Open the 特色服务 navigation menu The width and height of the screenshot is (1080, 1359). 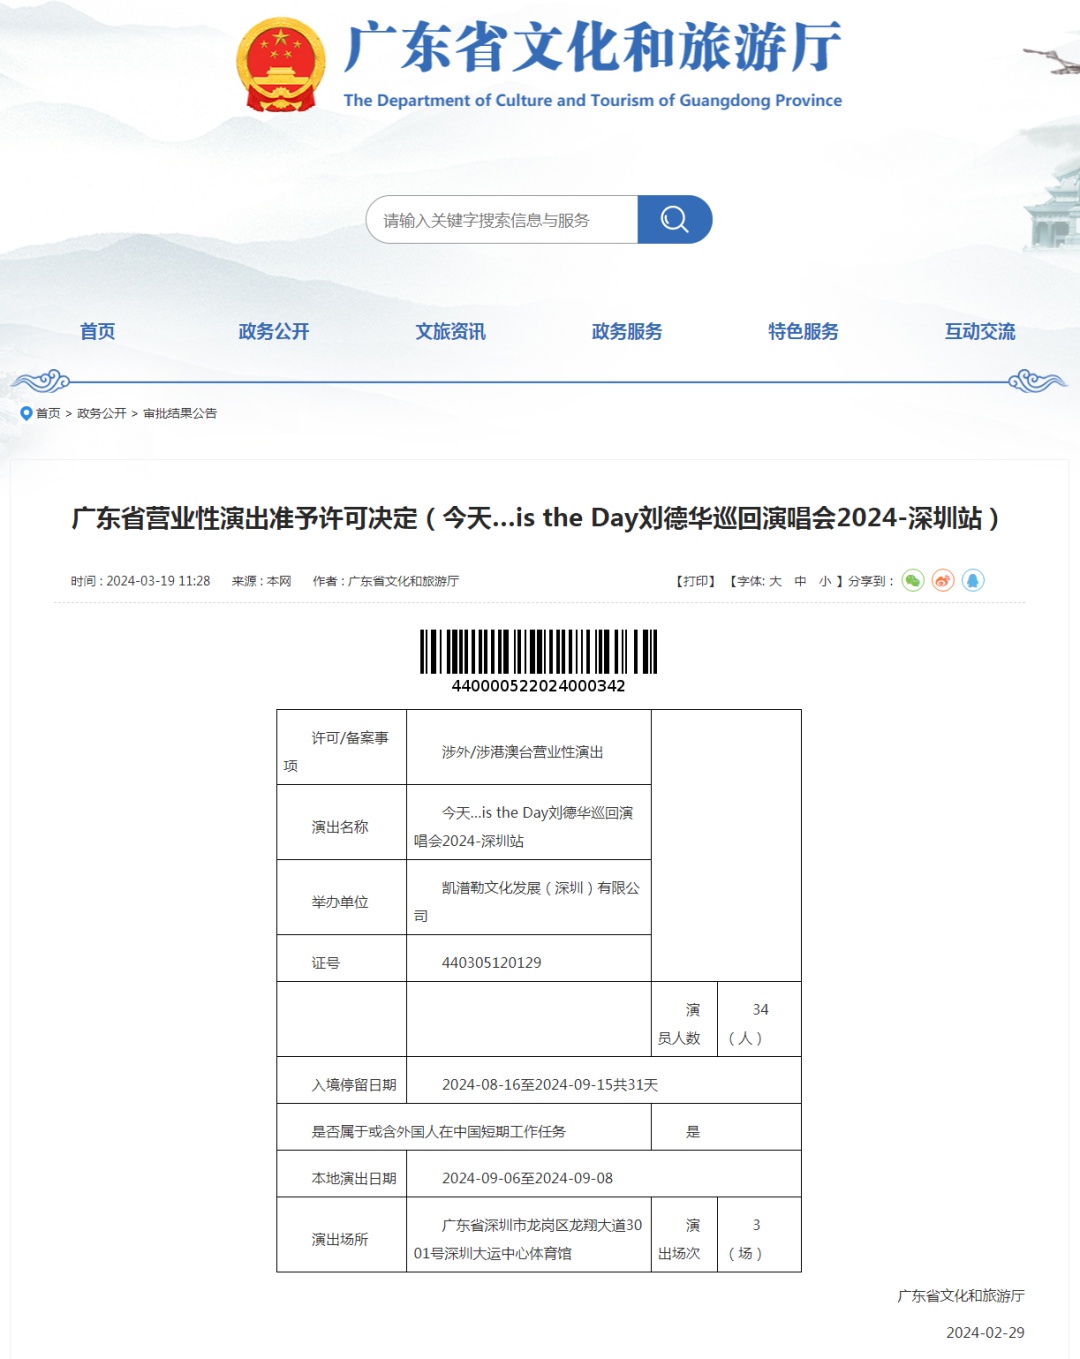tap(804, 331)
